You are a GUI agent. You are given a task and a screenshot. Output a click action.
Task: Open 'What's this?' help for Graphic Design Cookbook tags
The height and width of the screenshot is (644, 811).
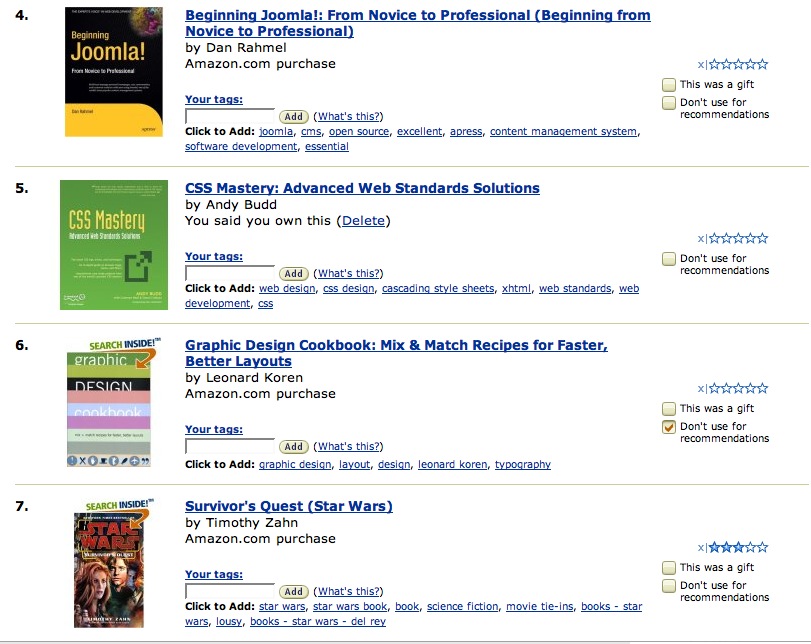point(349,446)
